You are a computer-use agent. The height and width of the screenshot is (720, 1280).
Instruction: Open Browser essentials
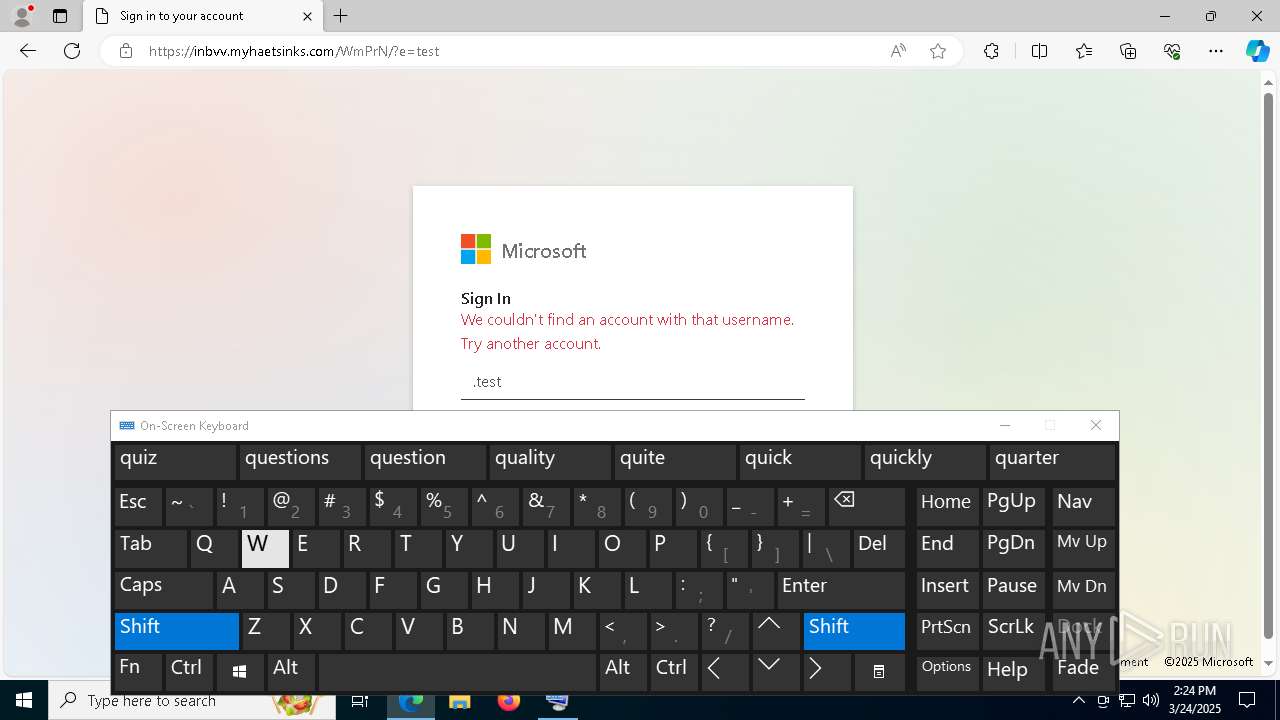tap(1172, 51)
